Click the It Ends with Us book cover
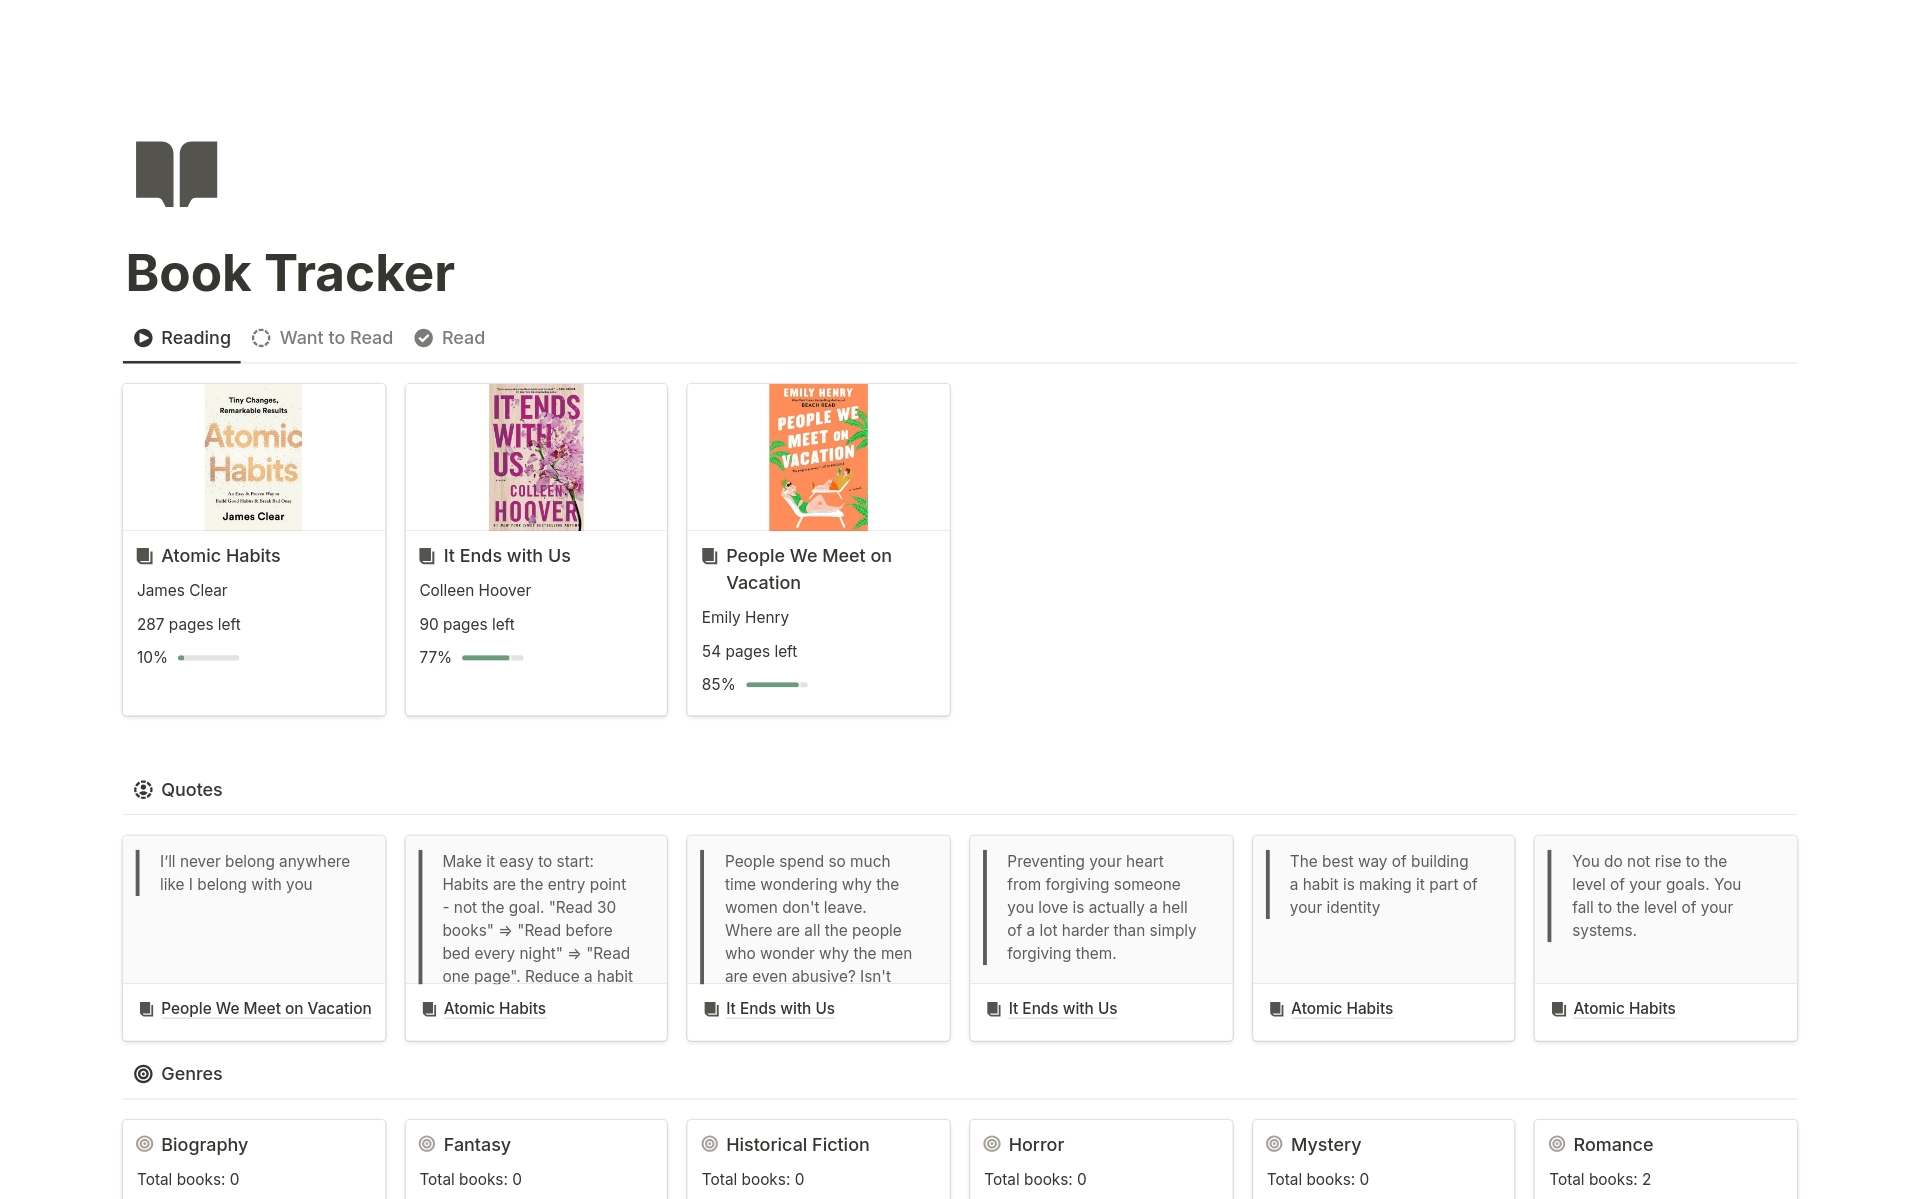 coord(535,456)
